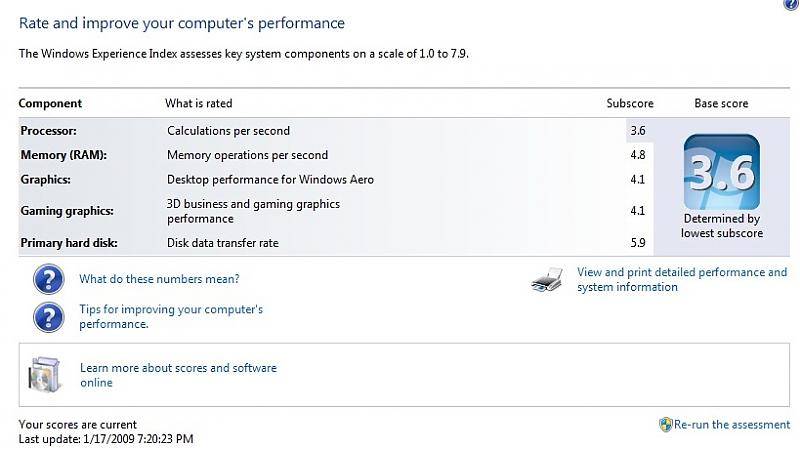
Task: Click the Component column header
Action: coord(50,104)
